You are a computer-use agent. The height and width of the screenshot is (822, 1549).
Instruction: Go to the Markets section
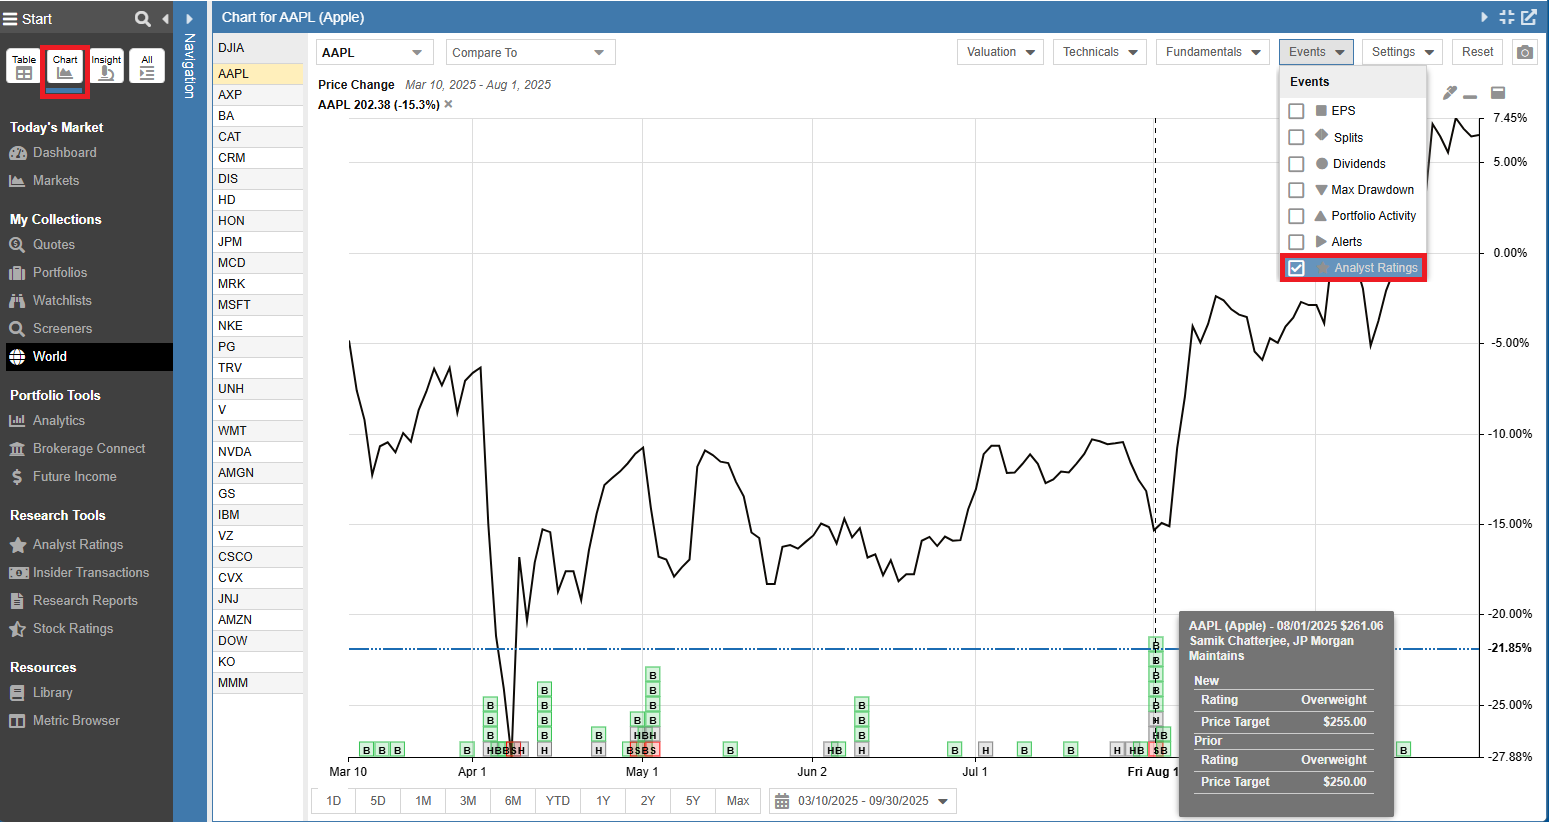click(56, 181)
